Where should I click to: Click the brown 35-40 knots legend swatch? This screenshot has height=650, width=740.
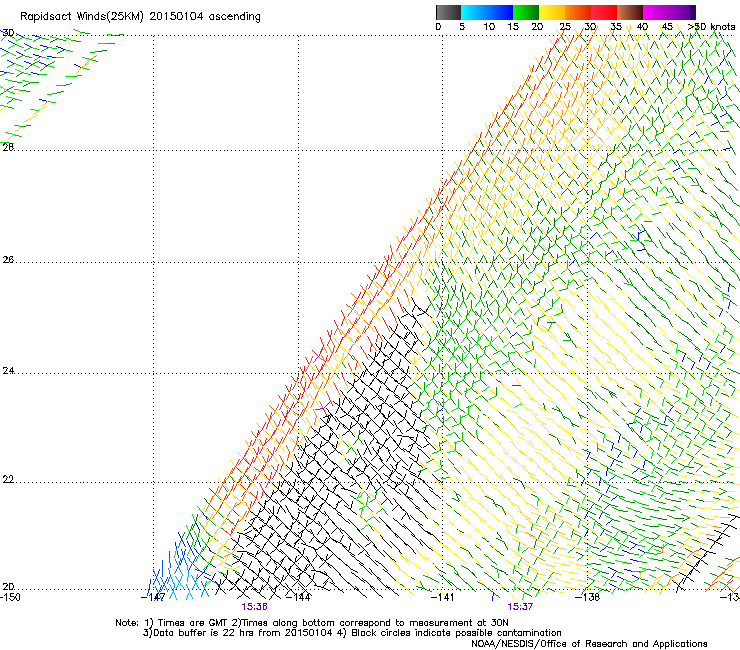(630, 12)
